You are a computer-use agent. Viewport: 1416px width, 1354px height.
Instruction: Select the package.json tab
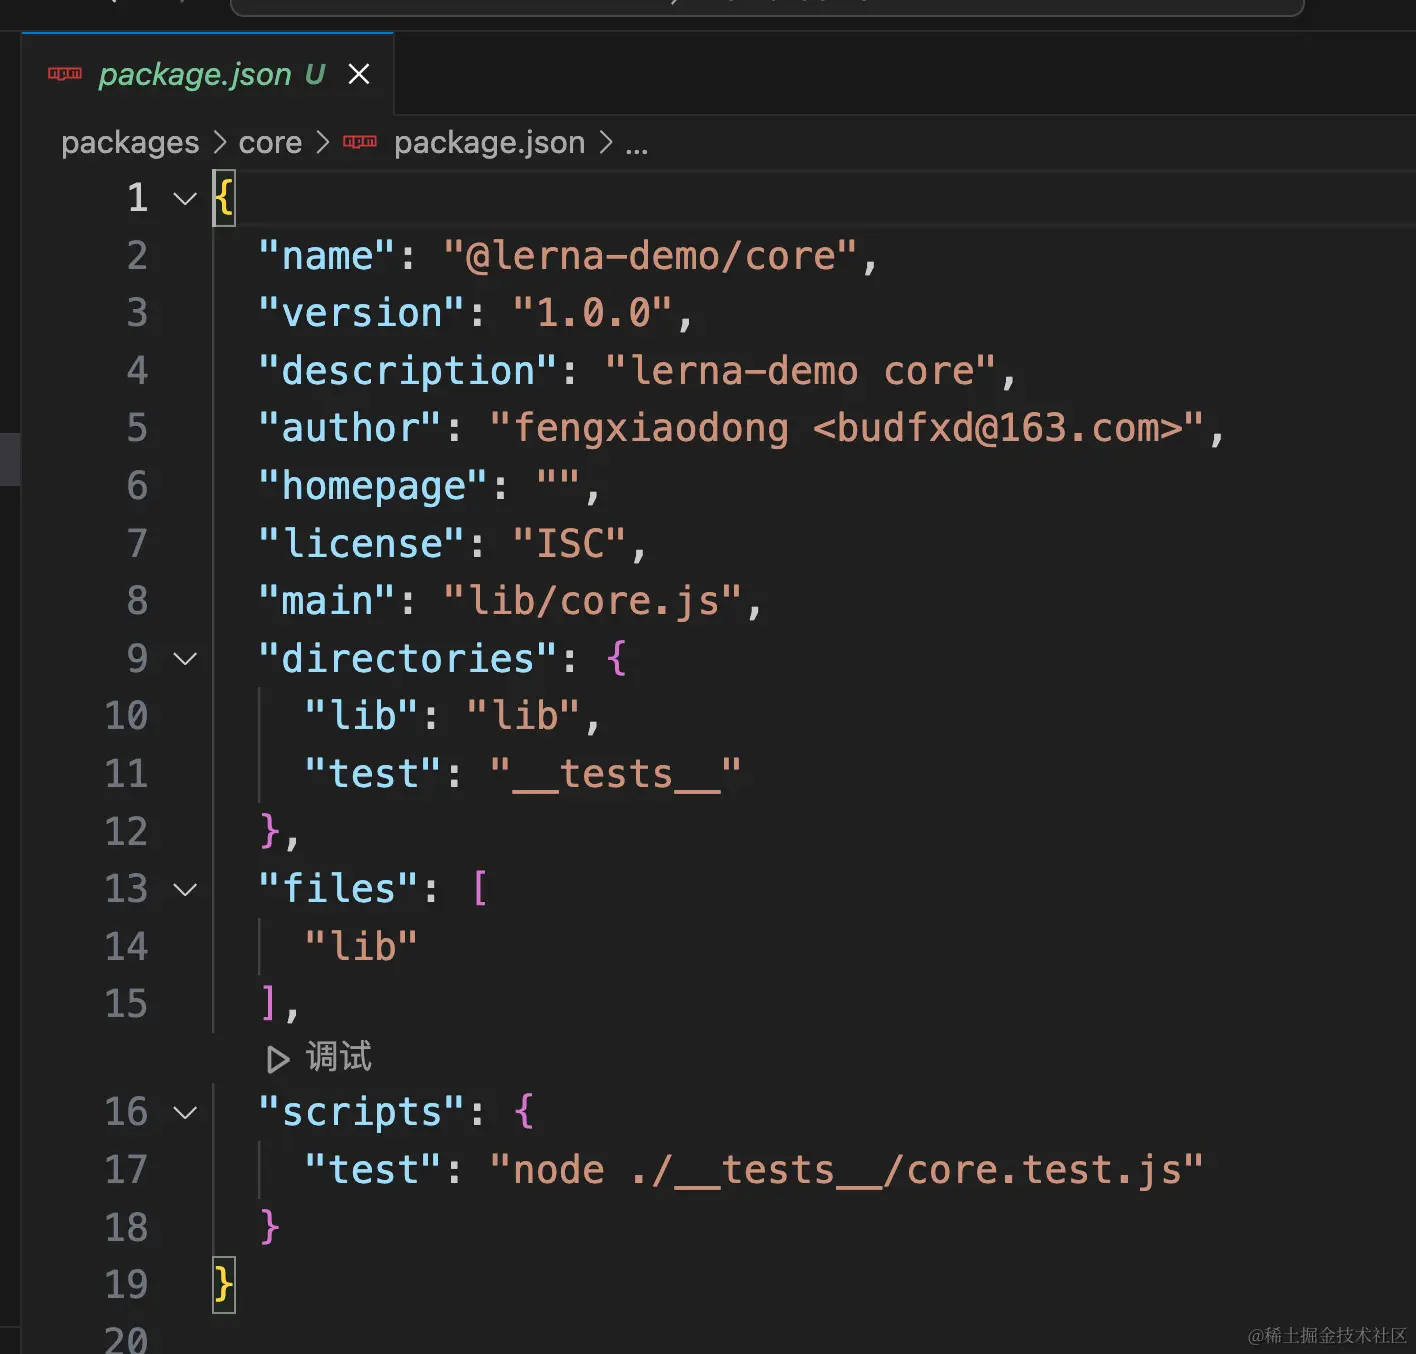[208, 74]
